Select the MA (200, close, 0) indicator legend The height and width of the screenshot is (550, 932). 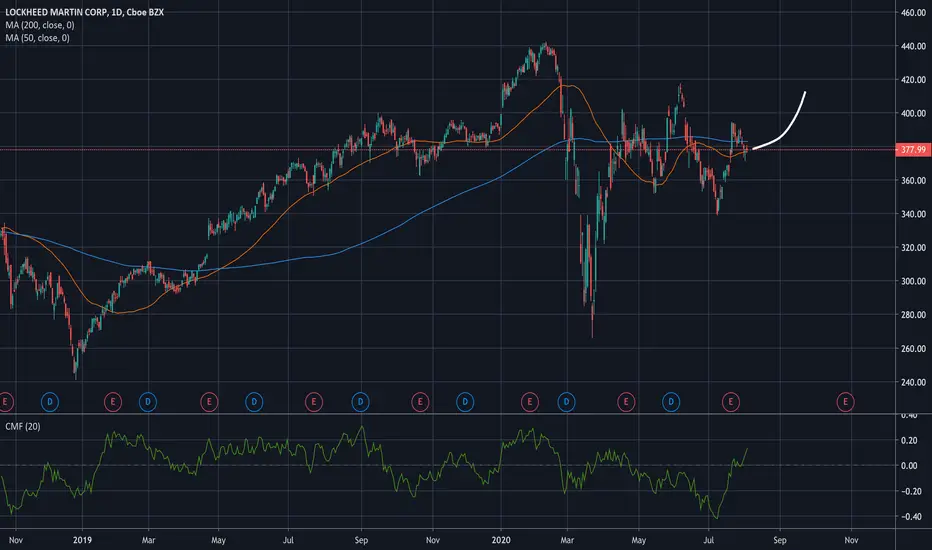pos(40,25)
